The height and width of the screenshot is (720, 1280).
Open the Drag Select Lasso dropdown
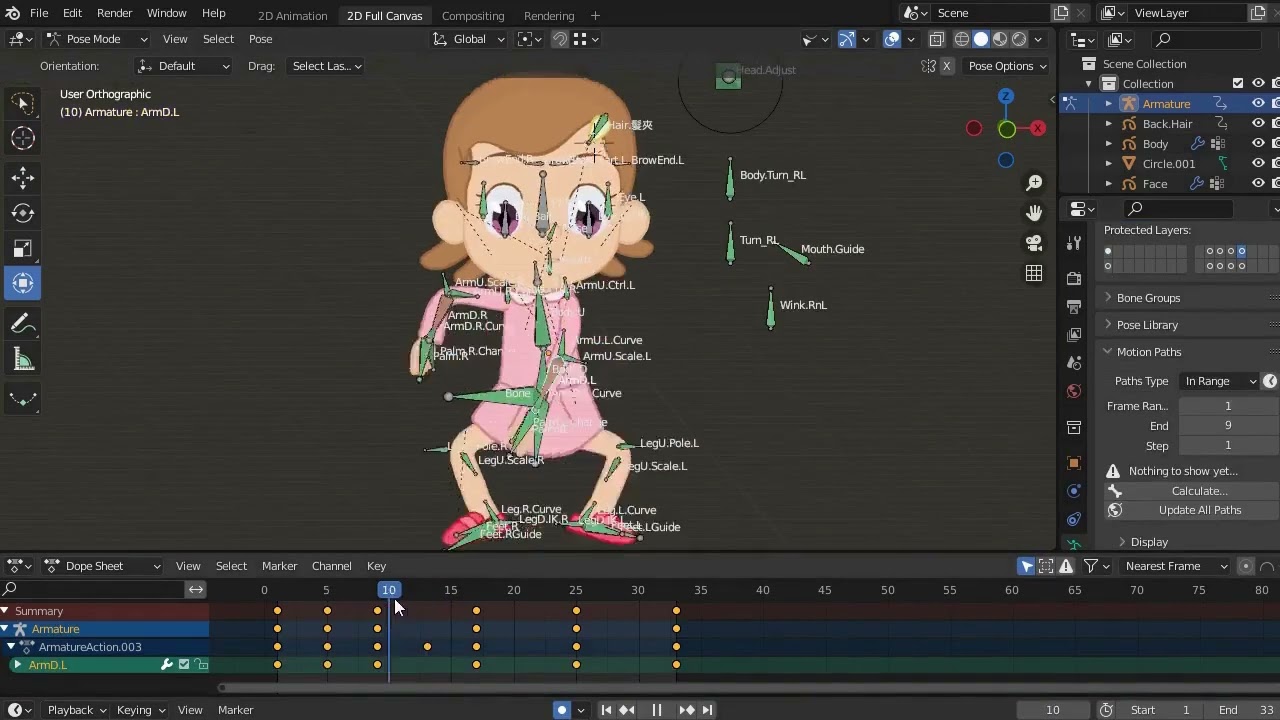click(324, 66)
